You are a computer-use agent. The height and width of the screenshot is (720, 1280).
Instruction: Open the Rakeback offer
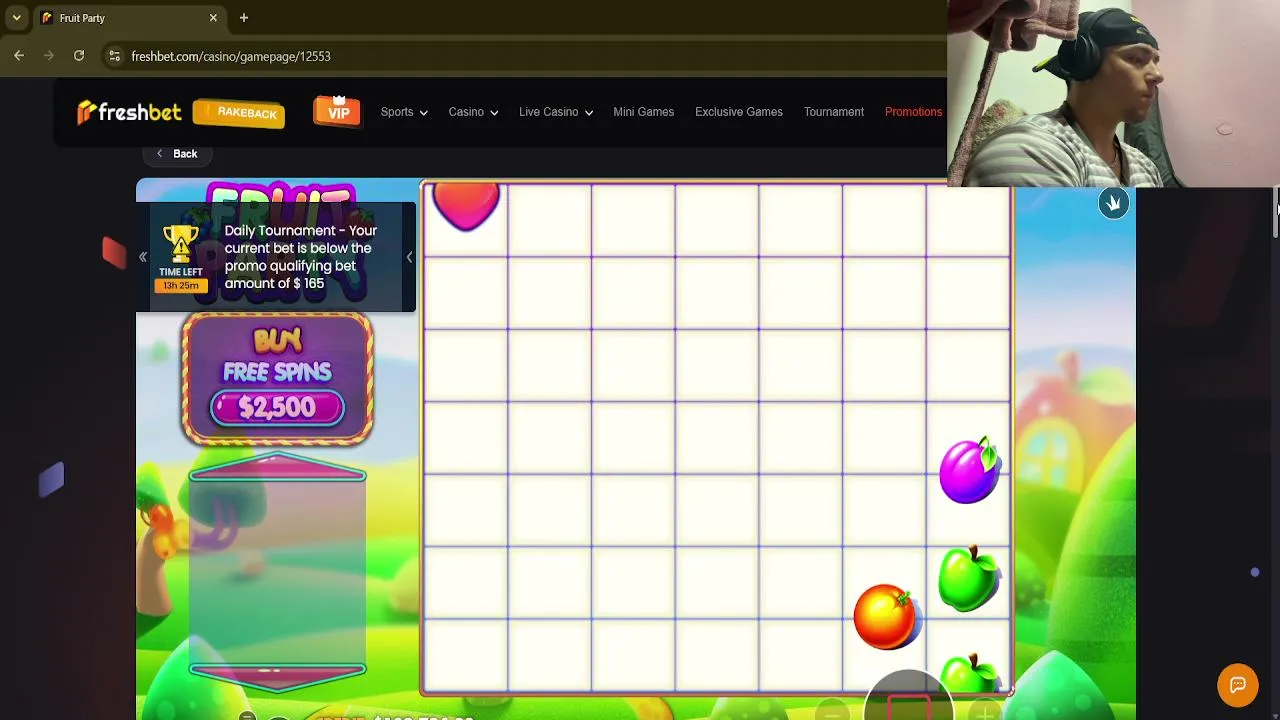(x=239, y=113)
